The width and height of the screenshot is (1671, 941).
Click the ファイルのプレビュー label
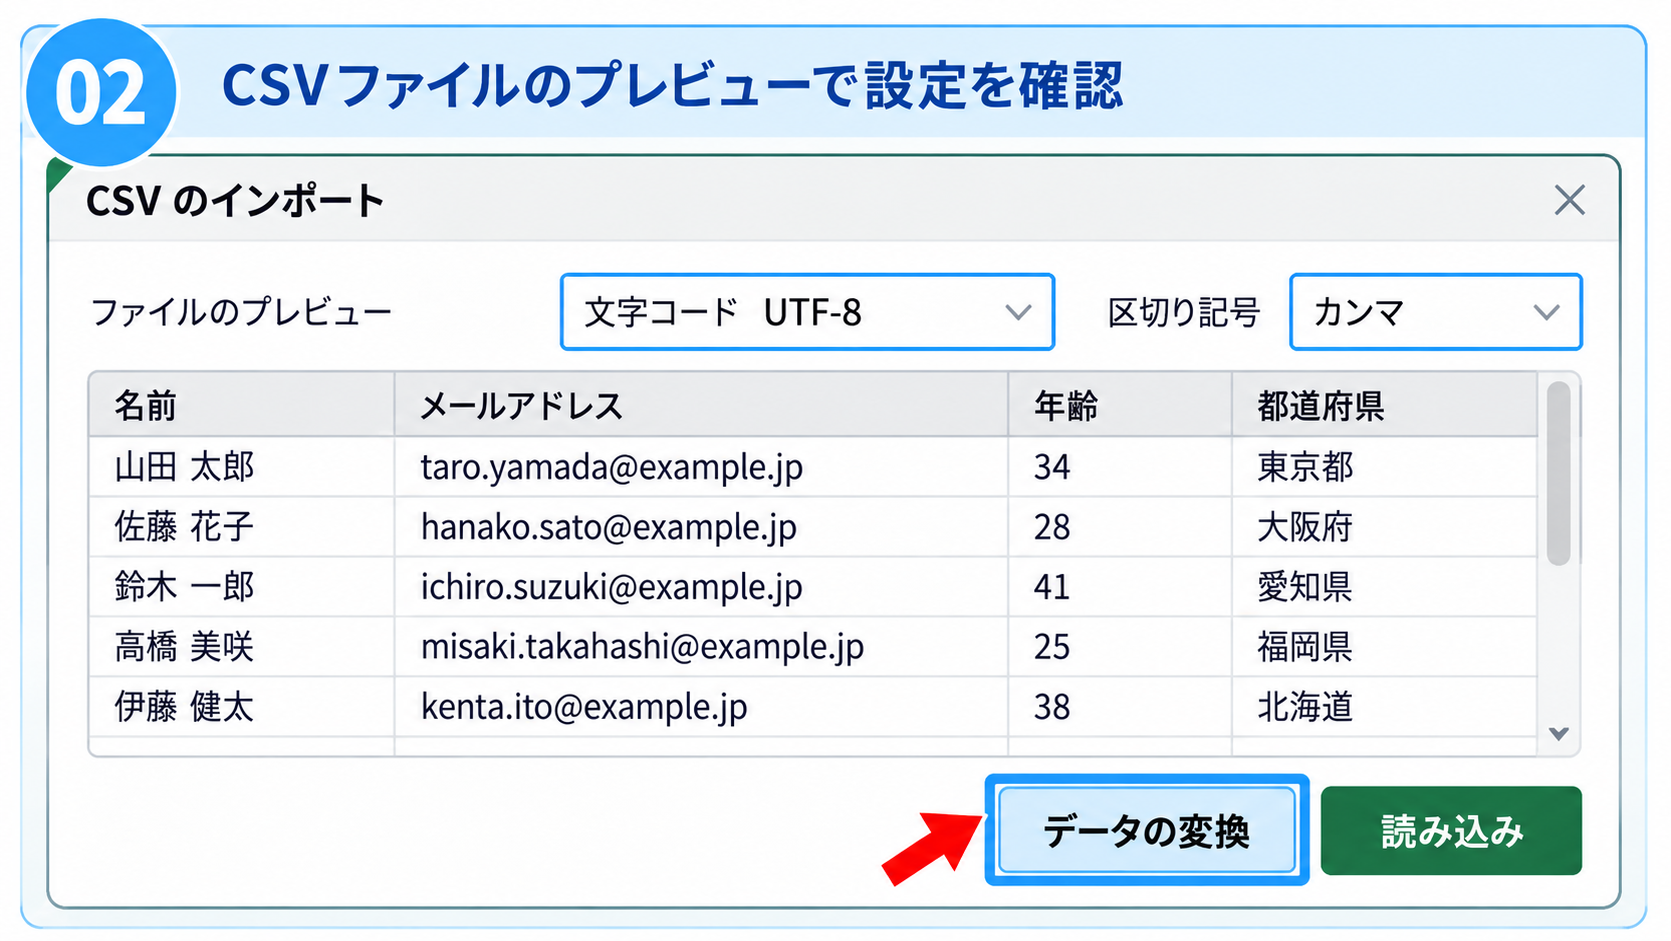pyautogui.click(x=241, y=312)
